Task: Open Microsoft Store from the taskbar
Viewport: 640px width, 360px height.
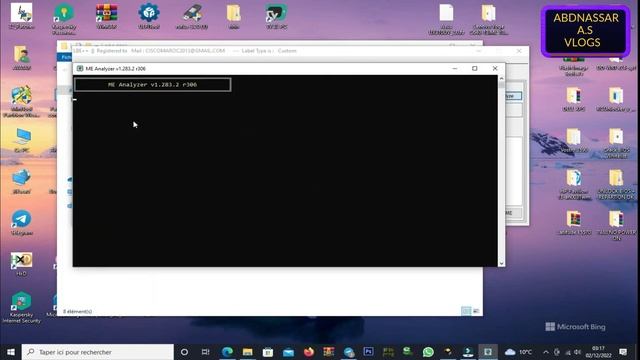Action: (268, 352)
